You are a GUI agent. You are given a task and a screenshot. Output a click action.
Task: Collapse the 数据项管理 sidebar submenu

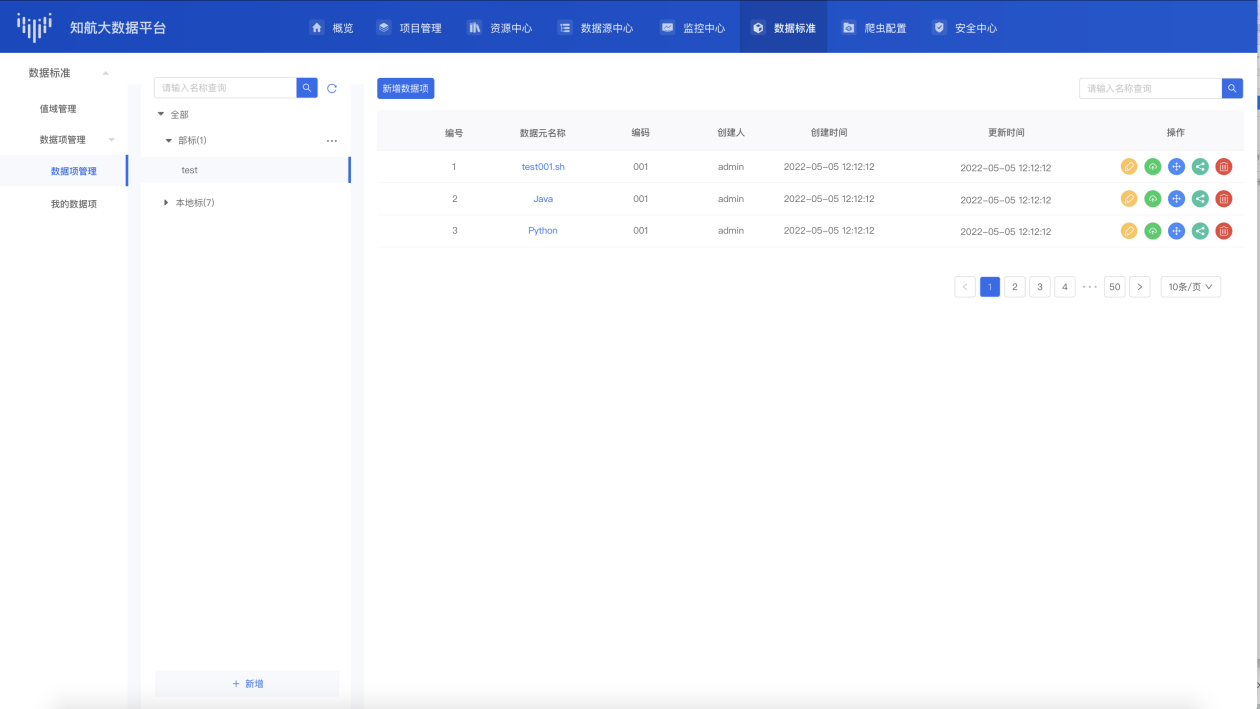[x=111, y=140]
